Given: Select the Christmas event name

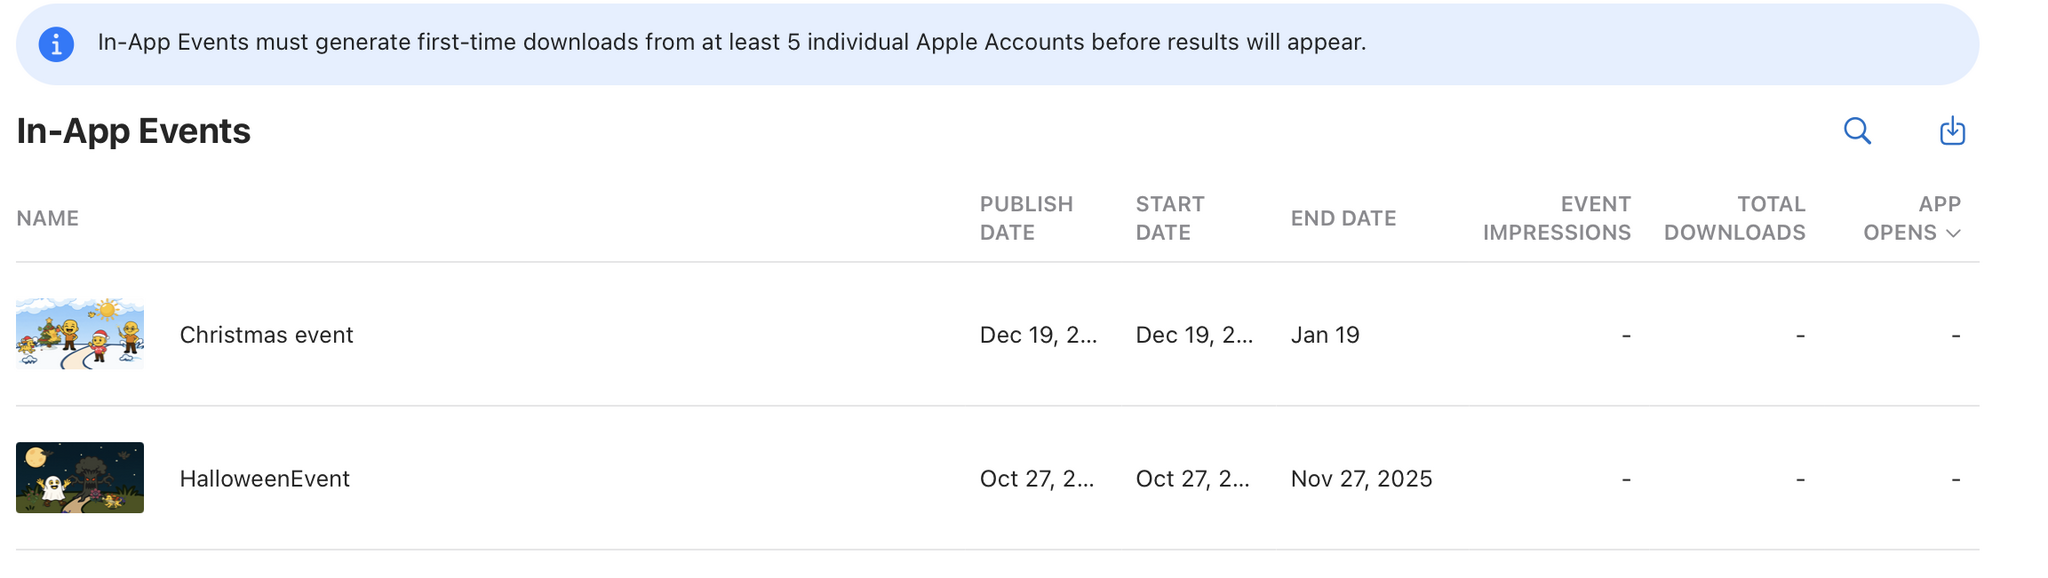Looking at the screenshot, I should [x=266, y=335].
